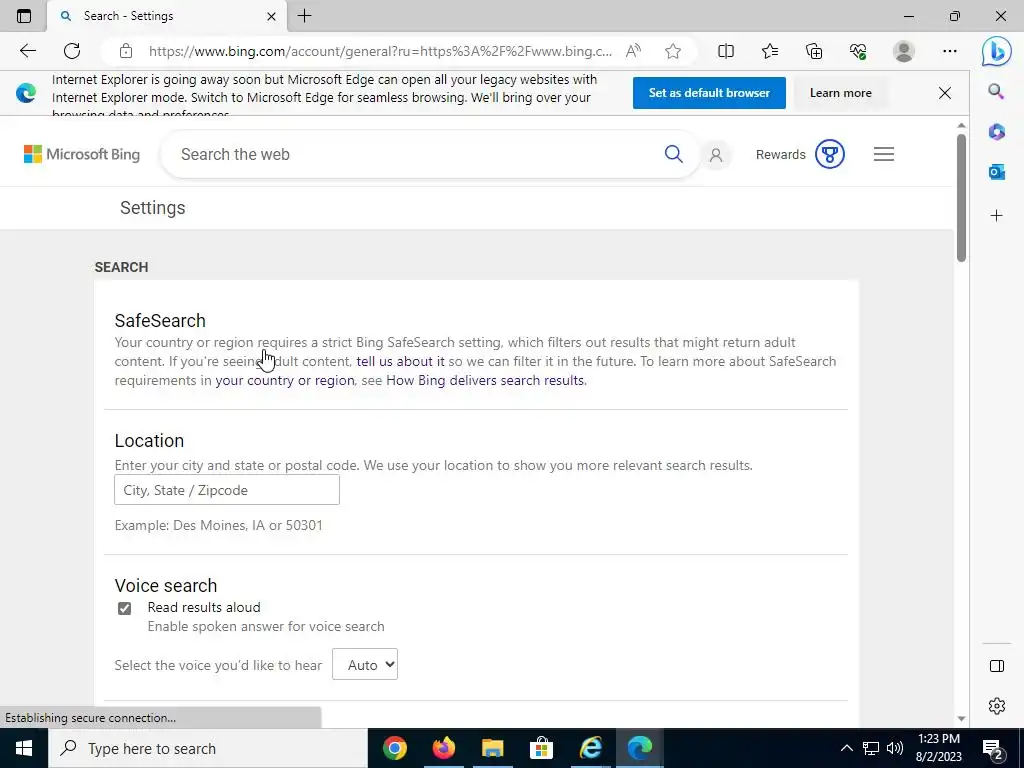The image size is (1024, 768).
Task: Open the browser profile avatar
Action: [x=904, y=51]
